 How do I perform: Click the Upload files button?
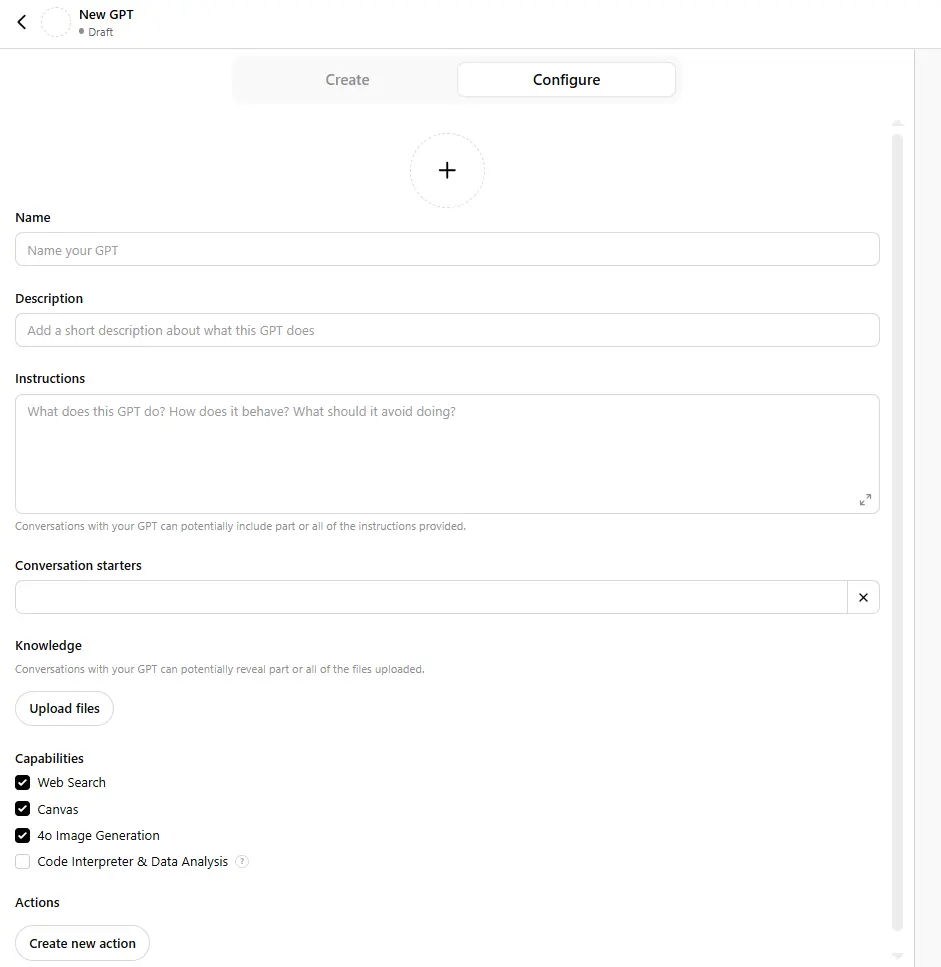point(64,709)
